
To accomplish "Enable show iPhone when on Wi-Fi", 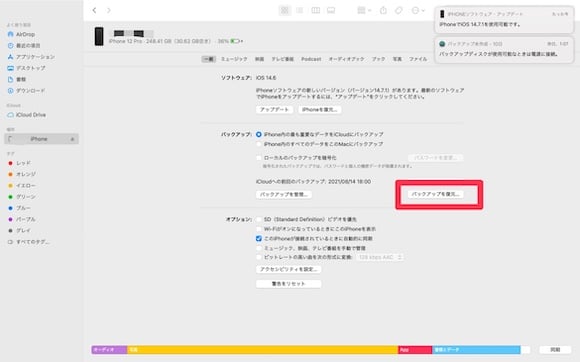I will 259,229.
